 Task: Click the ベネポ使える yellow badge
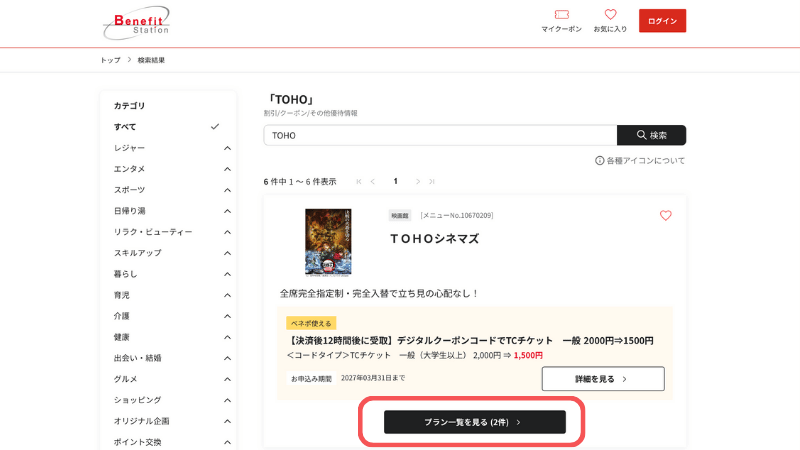coord(311,323)
